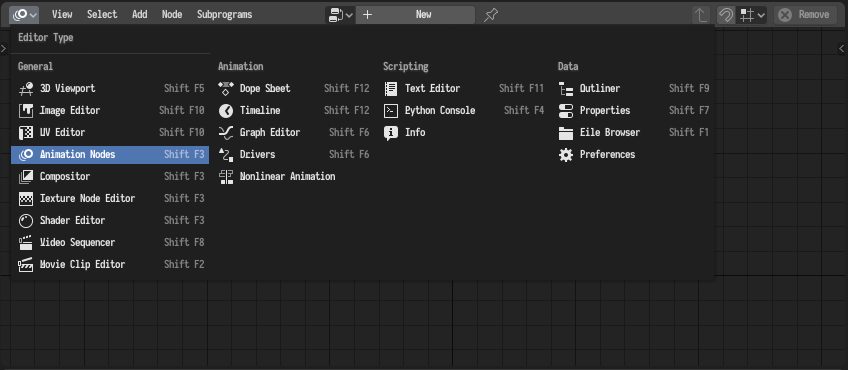The image size is (848, 370).
Task: Open the Add menu
Action: 140,15
